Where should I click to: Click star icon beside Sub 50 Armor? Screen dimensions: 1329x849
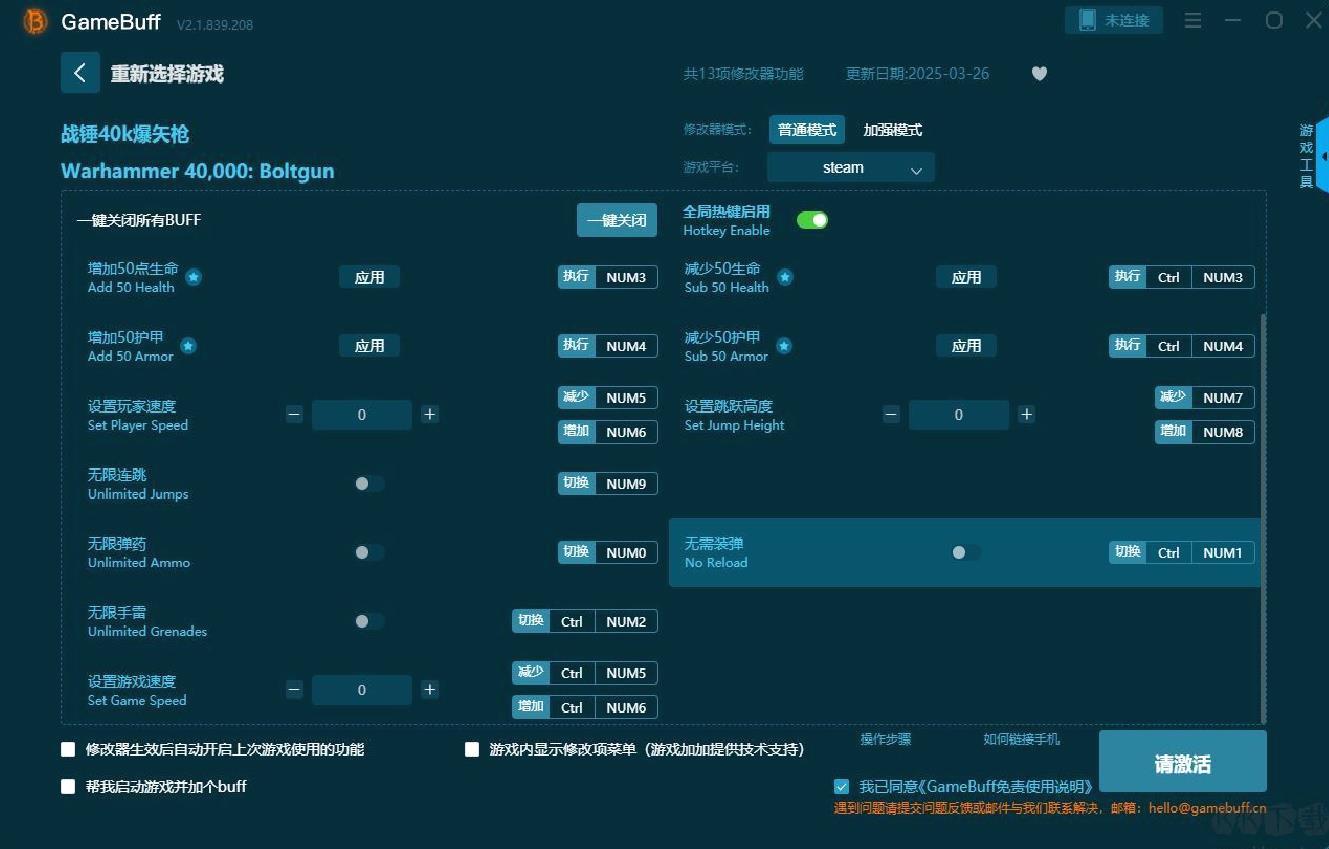pos(784,346)
